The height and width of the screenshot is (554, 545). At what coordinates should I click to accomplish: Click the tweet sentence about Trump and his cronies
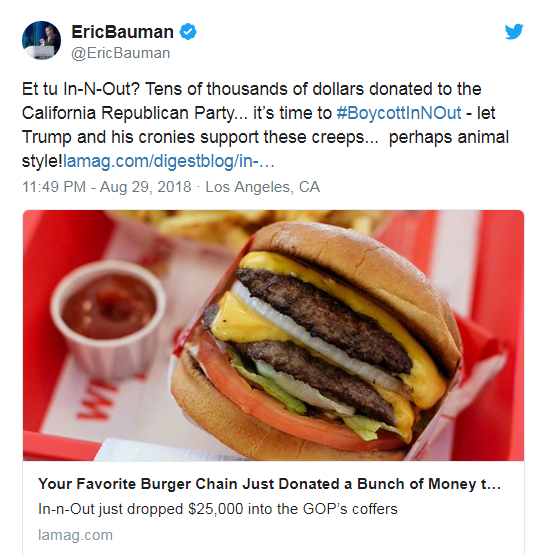click(200, 137)
